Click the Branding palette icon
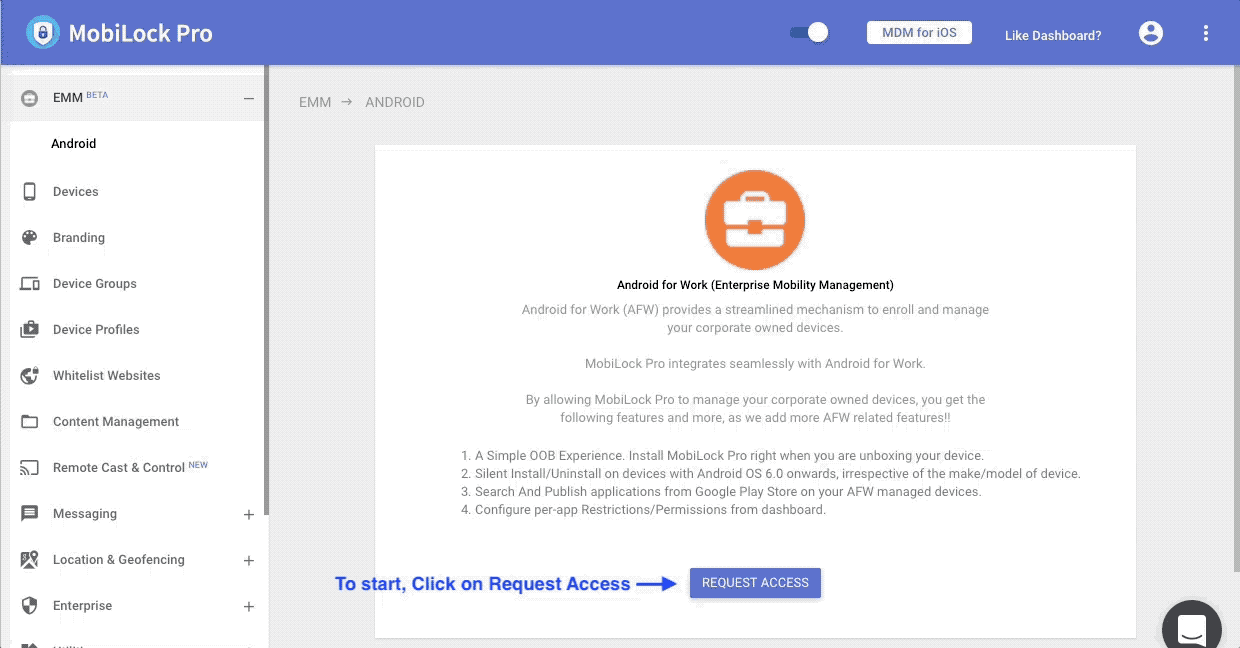Screen dimensions: 1240x648 [30, 238]
